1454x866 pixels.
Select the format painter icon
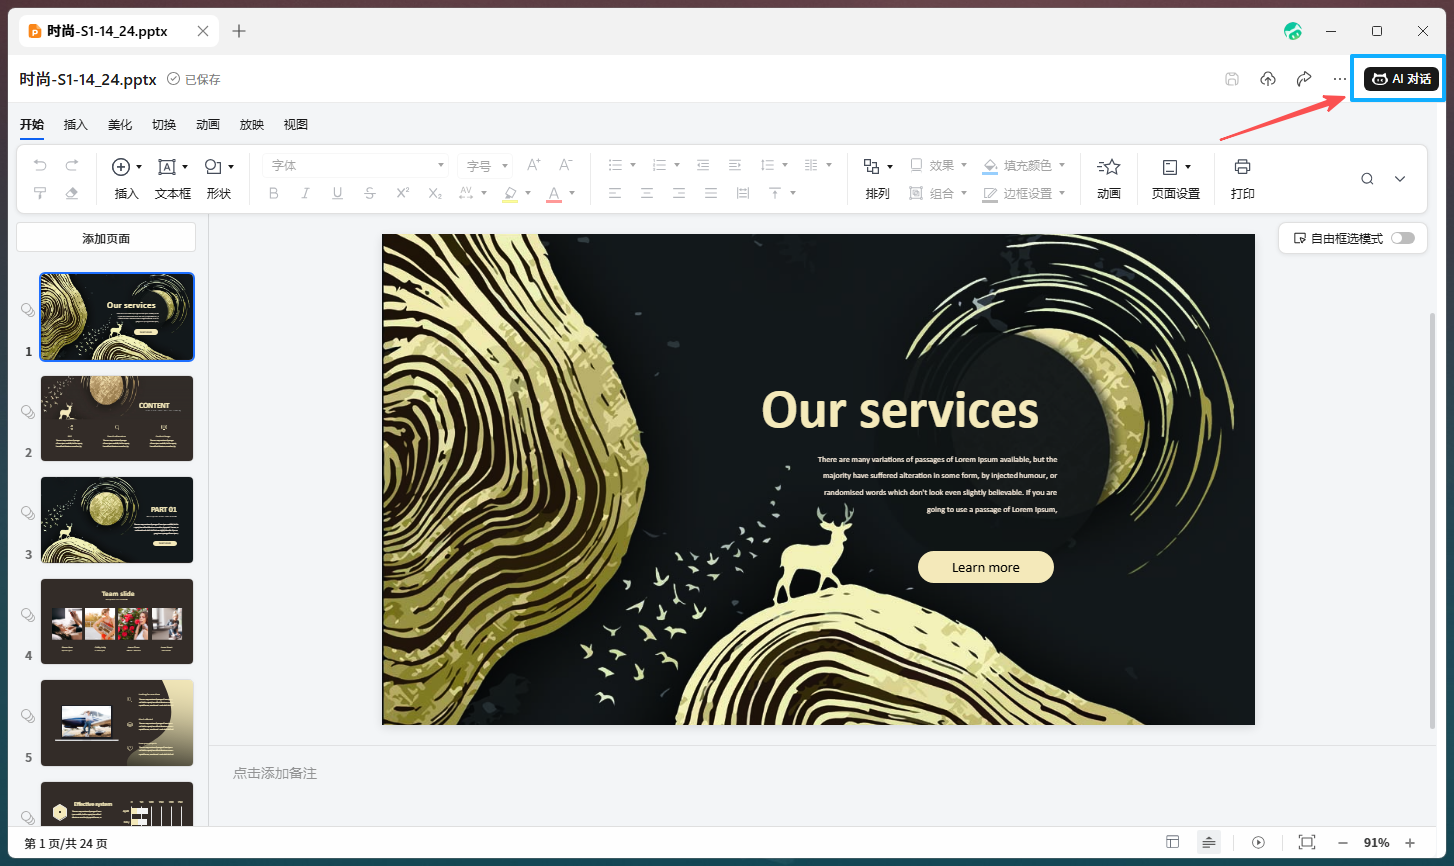point(40,193)
